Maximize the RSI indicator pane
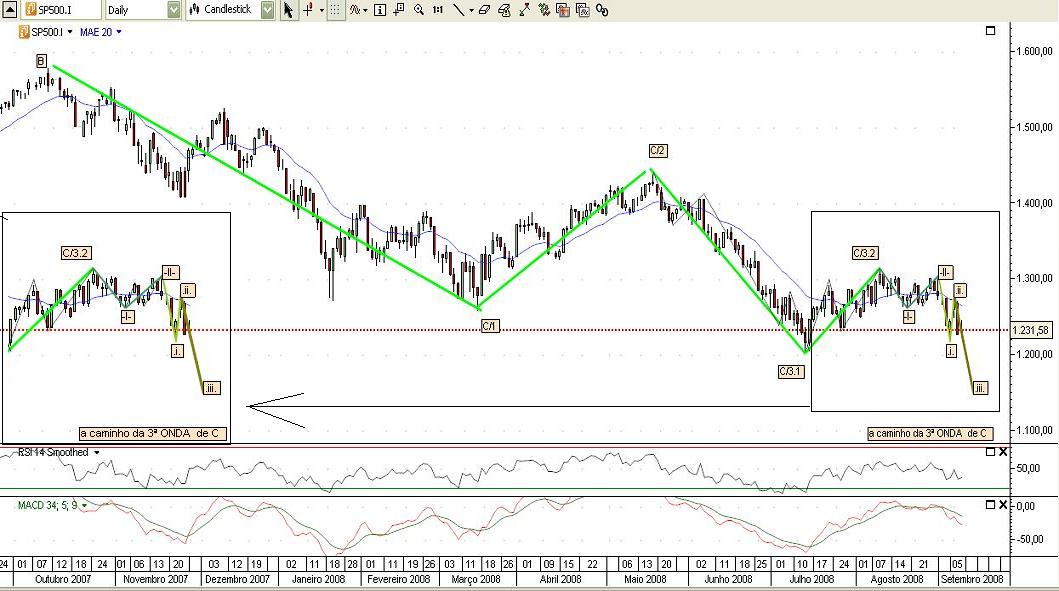 click(x=990, y=452)
